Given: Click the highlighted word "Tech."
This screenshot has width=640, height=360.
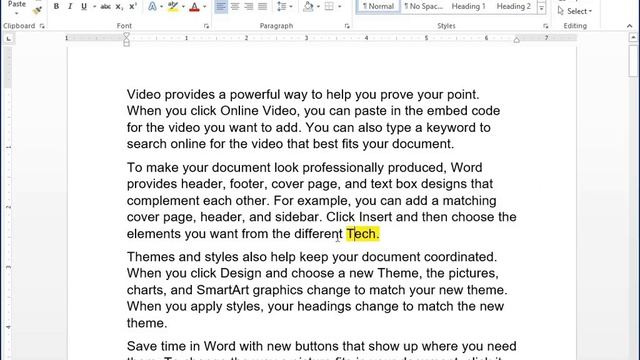Looking at the screenshot, I should (x=363, y=234).
